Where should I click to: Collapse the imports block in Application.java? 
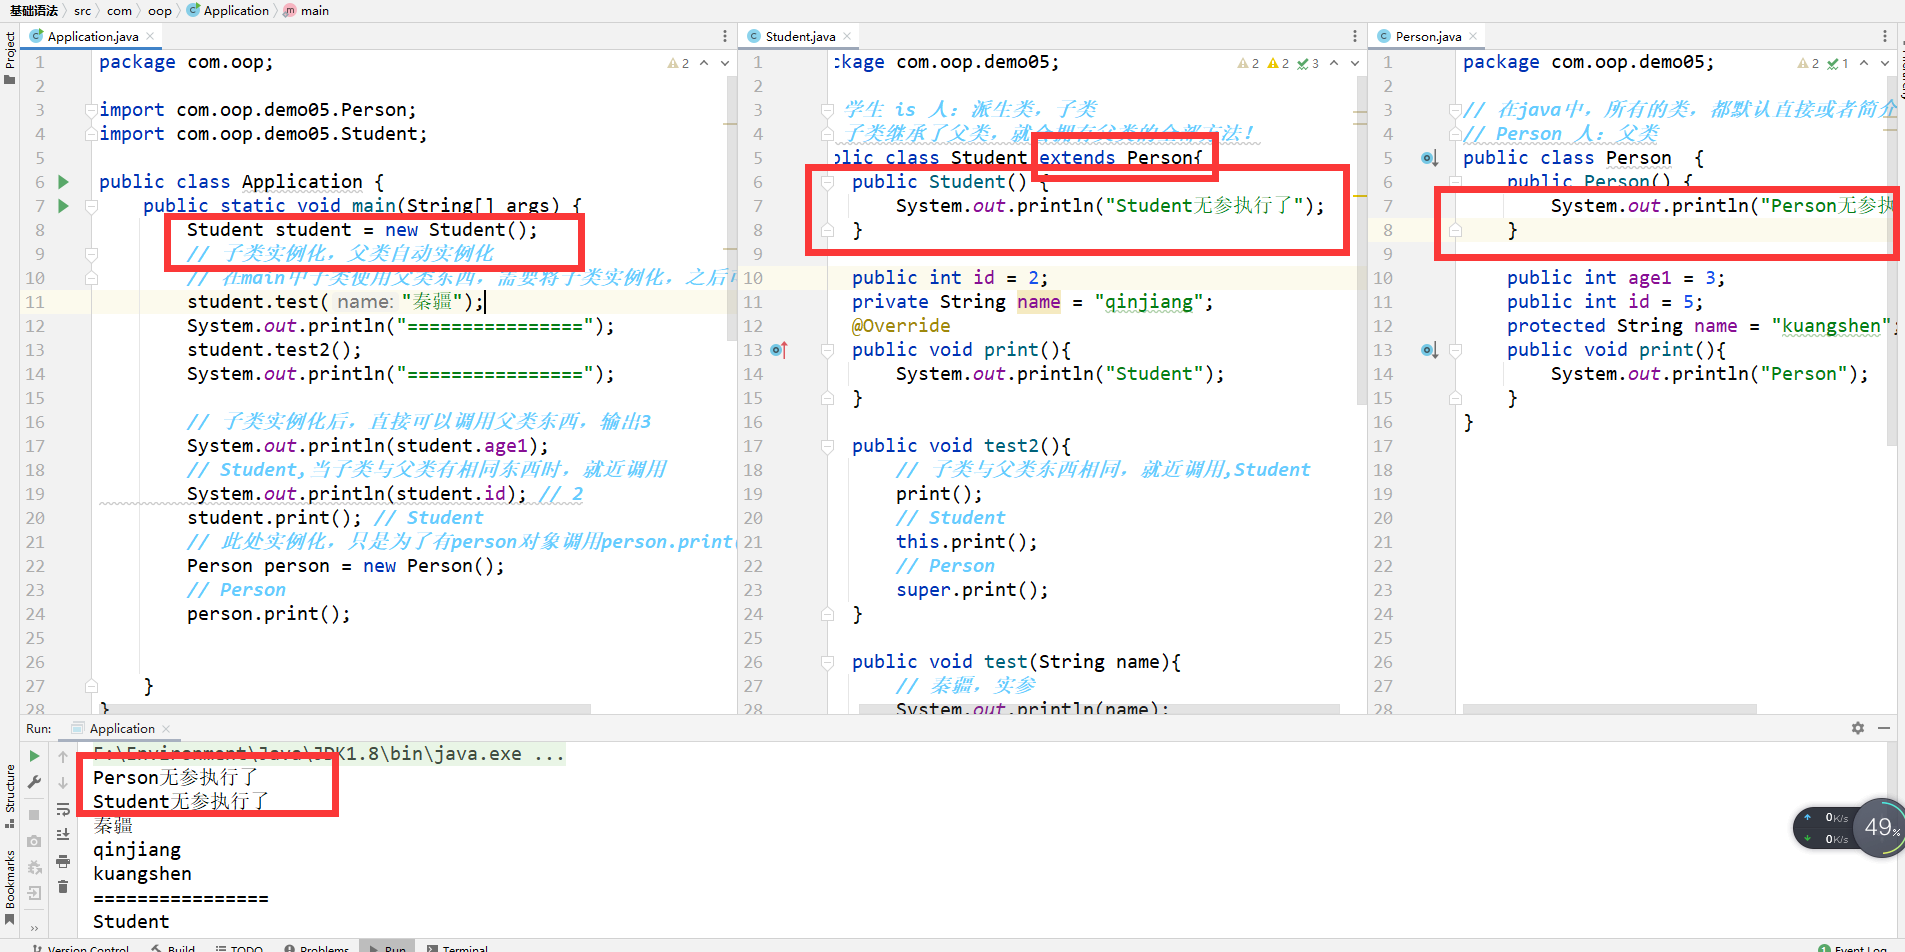[x=91, y=110]
